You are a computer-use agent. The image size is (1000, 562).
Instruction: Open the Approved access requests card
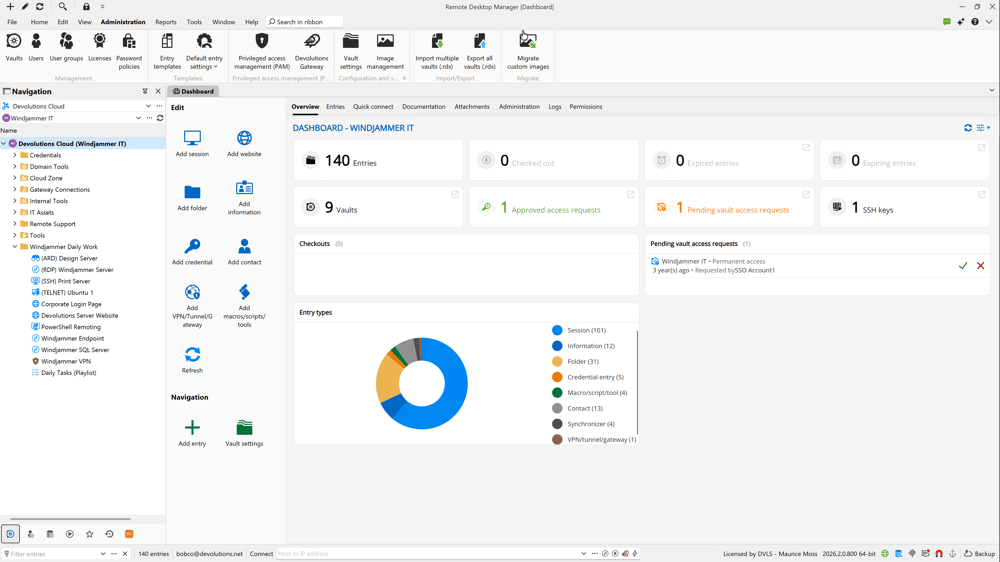click(x=554, y=207)
